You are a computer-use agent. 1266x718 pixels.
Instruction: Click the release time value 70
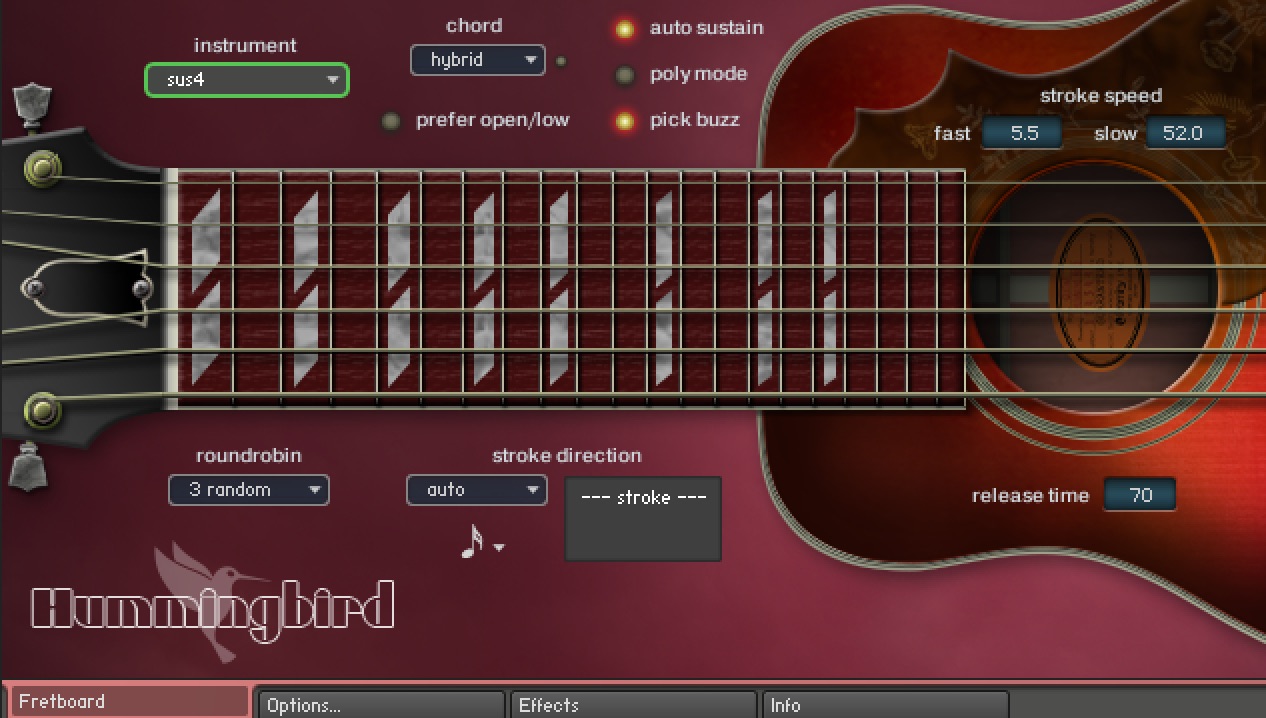click(1140, 495)
